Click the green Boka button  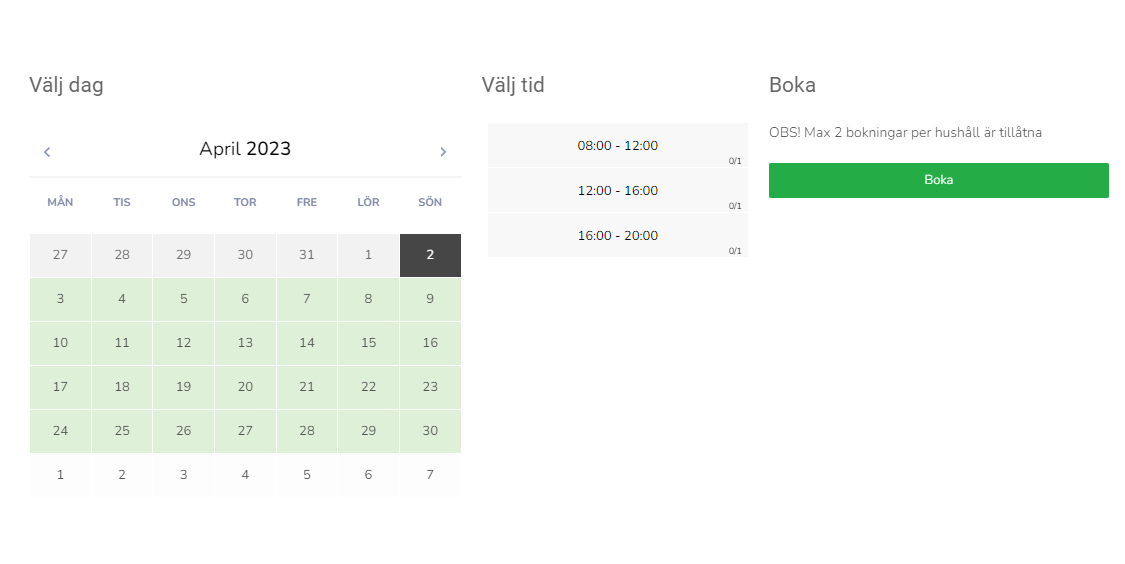pos(938,180)
